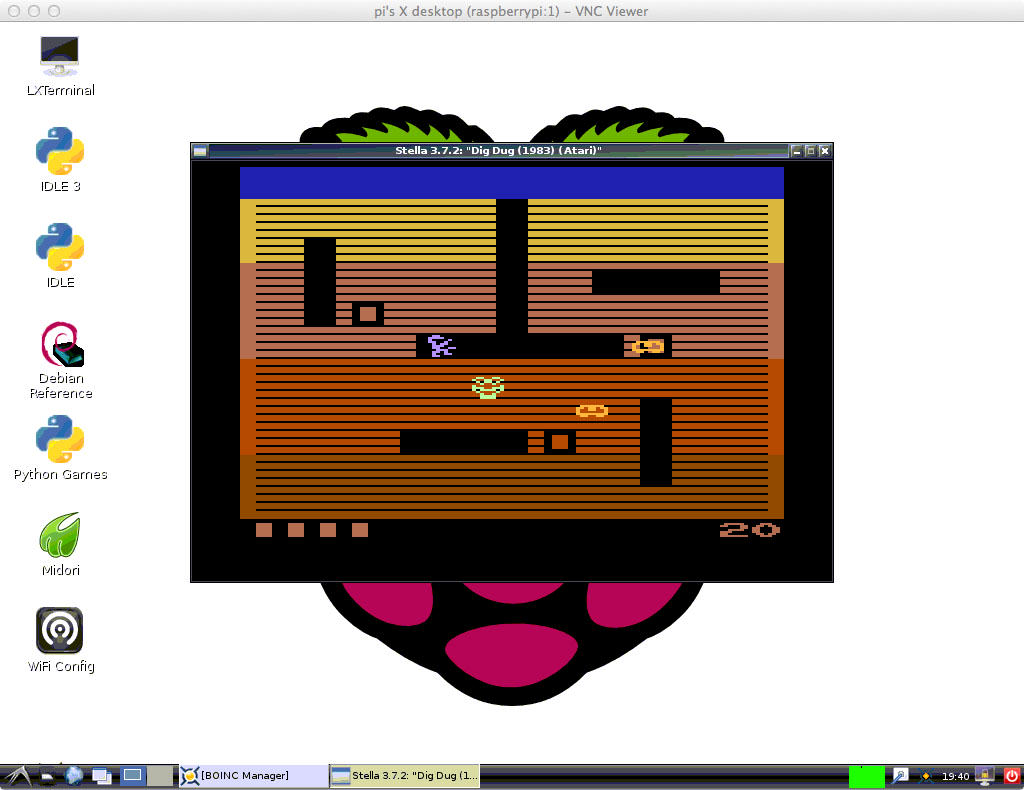
Task: Open Stella window menu icon in titlebar
Action: (x=200, y=151)
